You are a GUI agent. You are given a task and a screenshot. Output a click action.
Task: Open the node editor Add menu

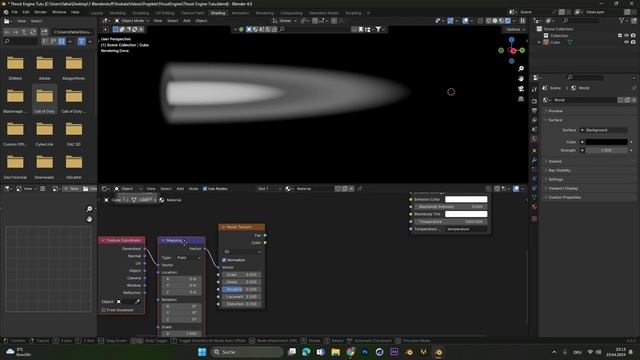click(180, 189)
